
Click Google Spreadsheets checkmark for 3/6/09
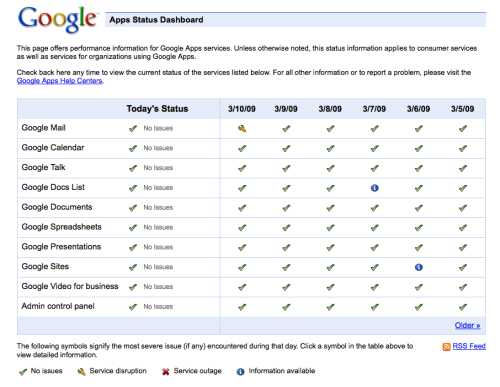(x=419, y=228)
